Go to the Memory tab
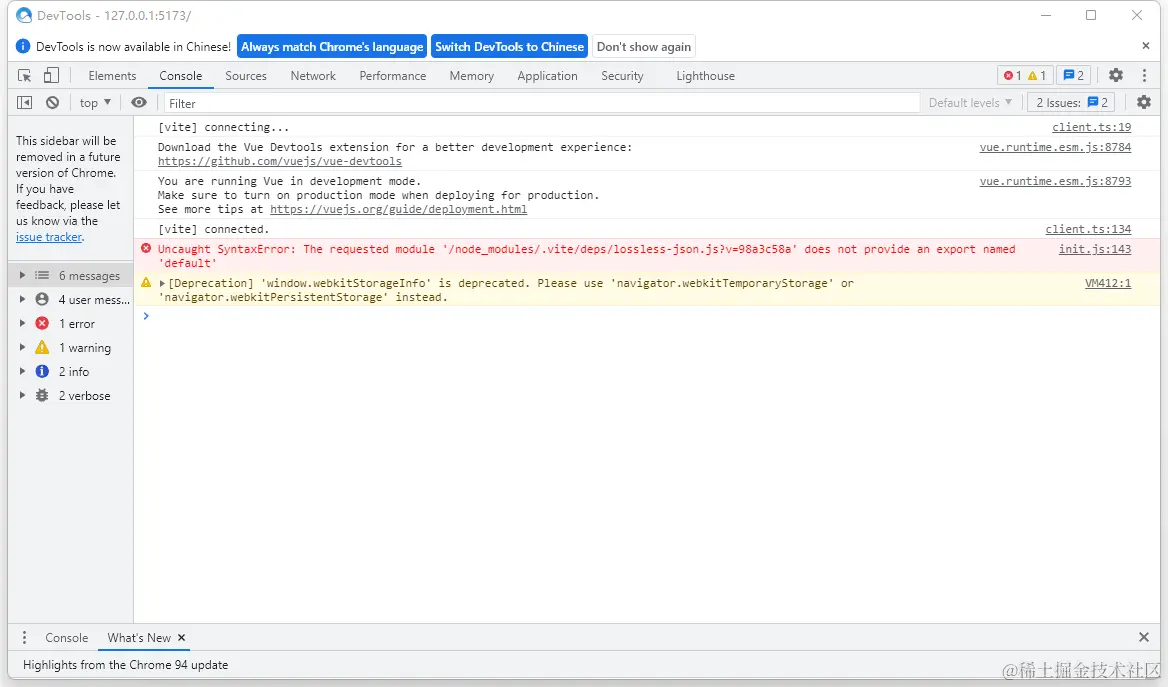 point(472,75)
